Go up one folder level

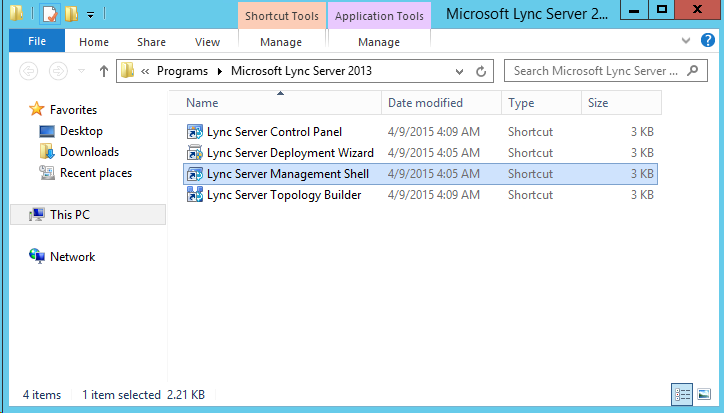coord(103,71)
